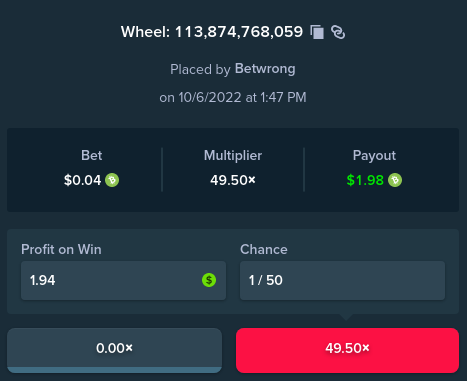Screen dimensions: 467x381
Task: Click the Wheel bet number 113,874,768,059
Action: tap(239, 32)
